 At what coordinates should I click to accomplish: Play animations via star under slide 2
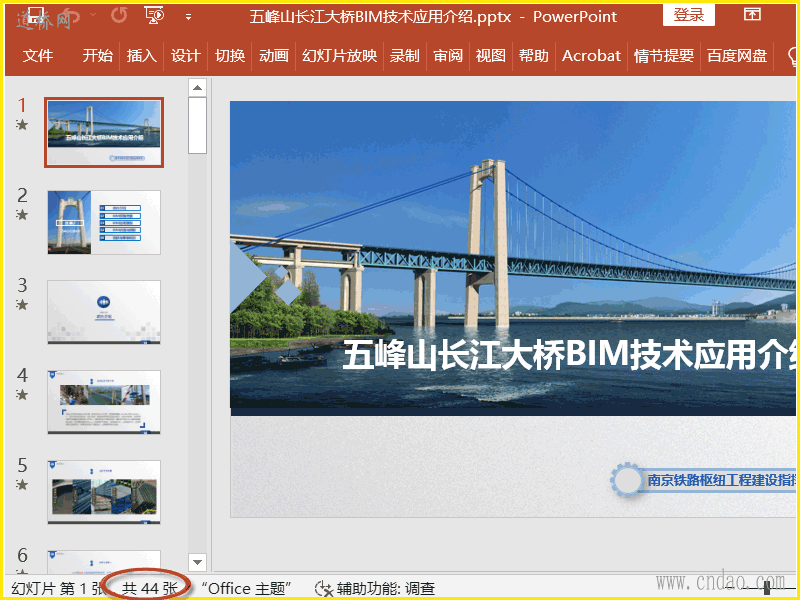(x=22, y=214)
